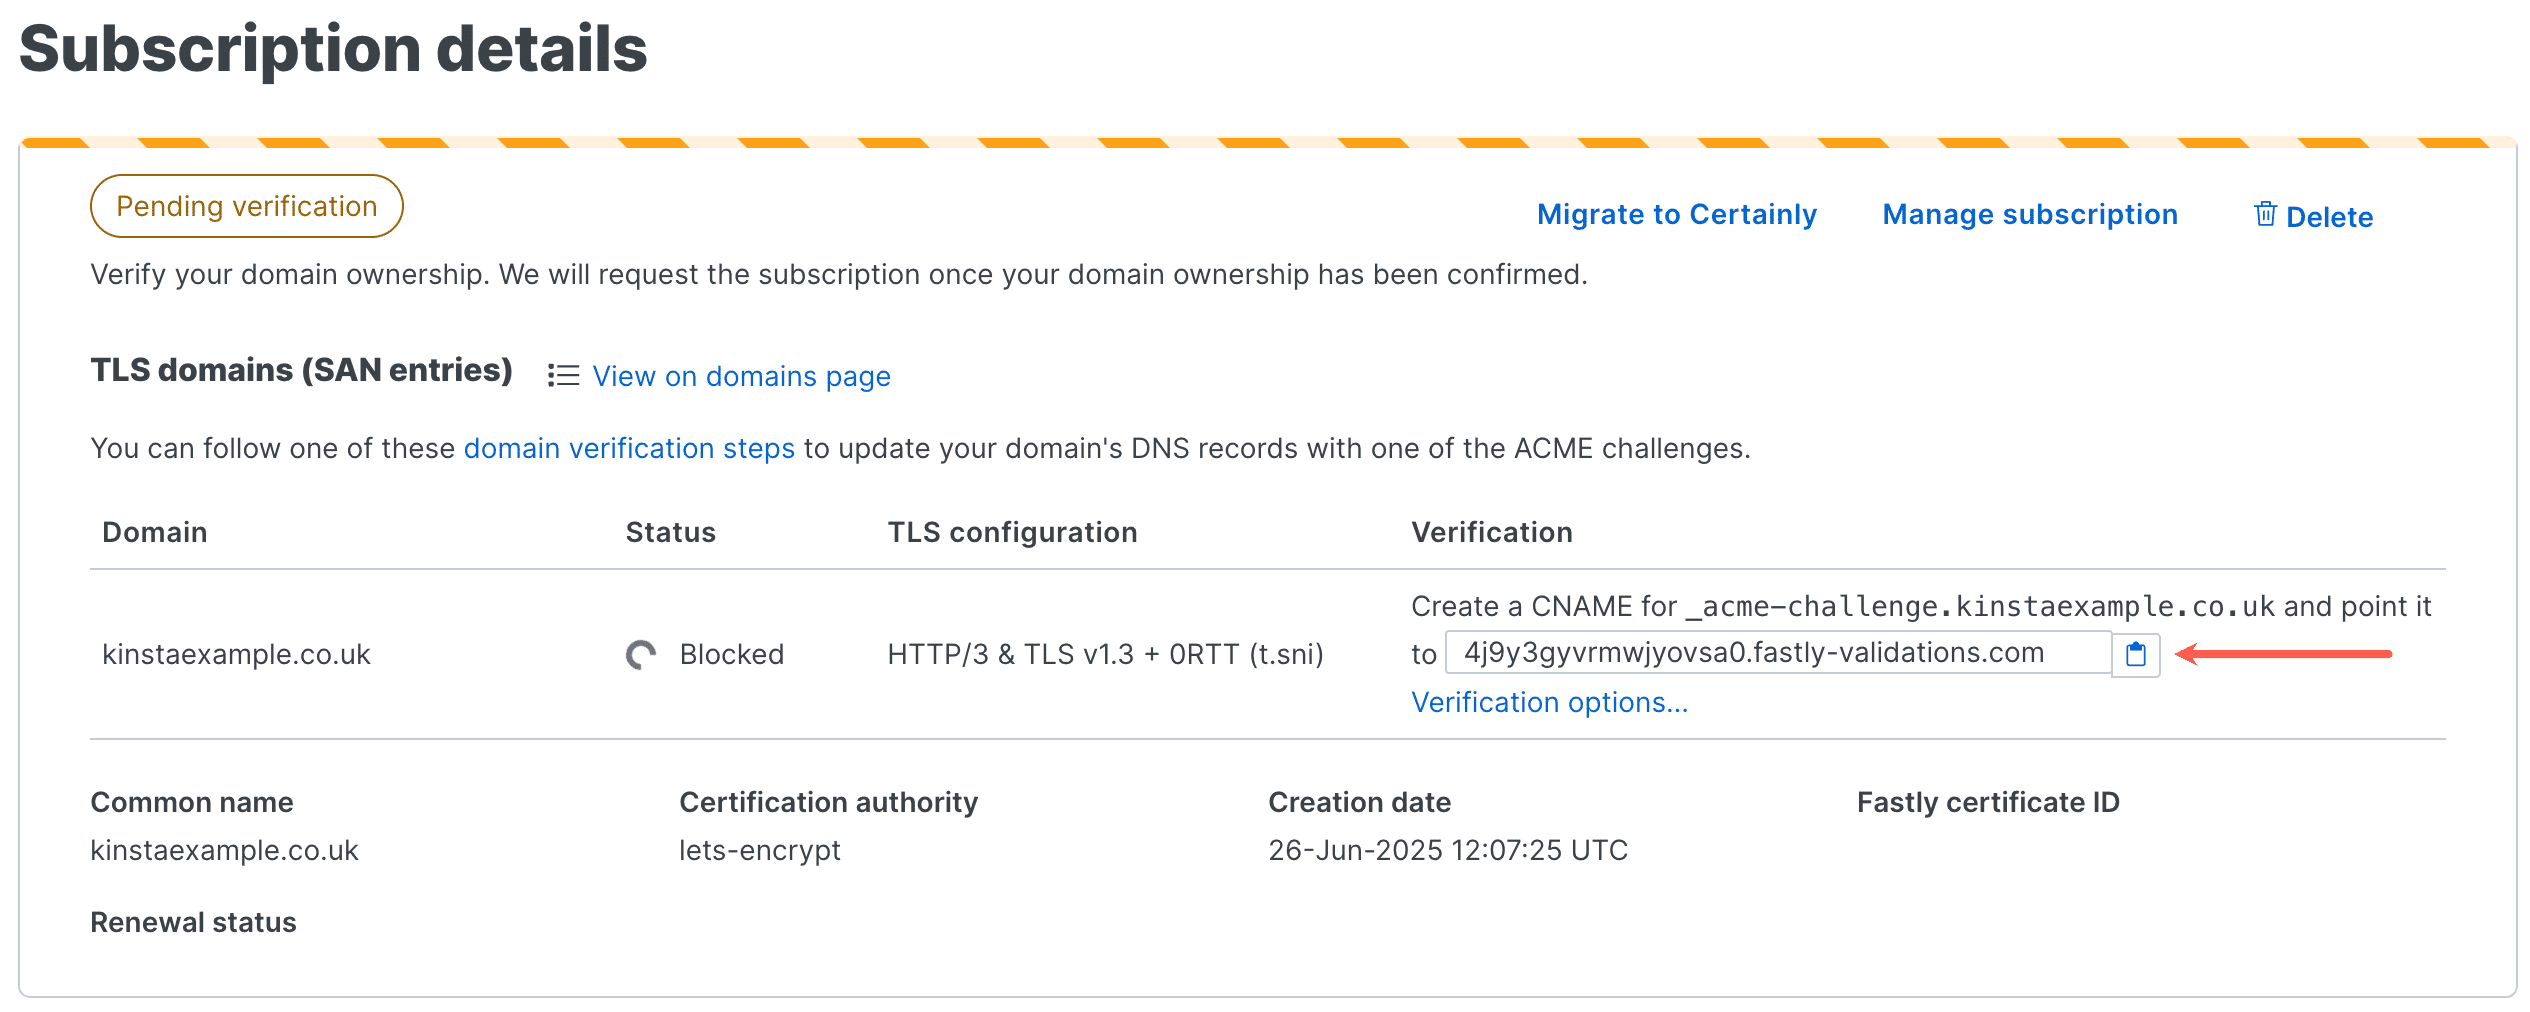
Task: Click View on domains page
Action: (x=741, y=376)
